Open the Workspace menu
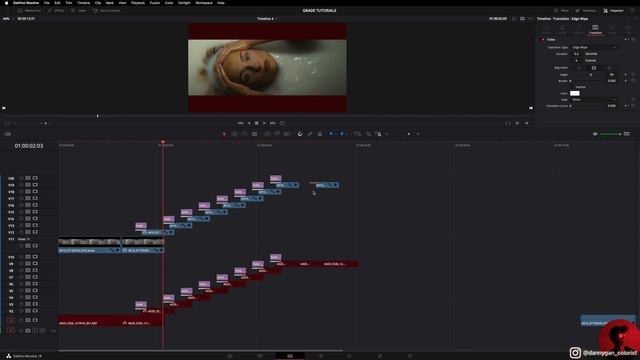This screenshot has width=640, height=360. [204, 3]
